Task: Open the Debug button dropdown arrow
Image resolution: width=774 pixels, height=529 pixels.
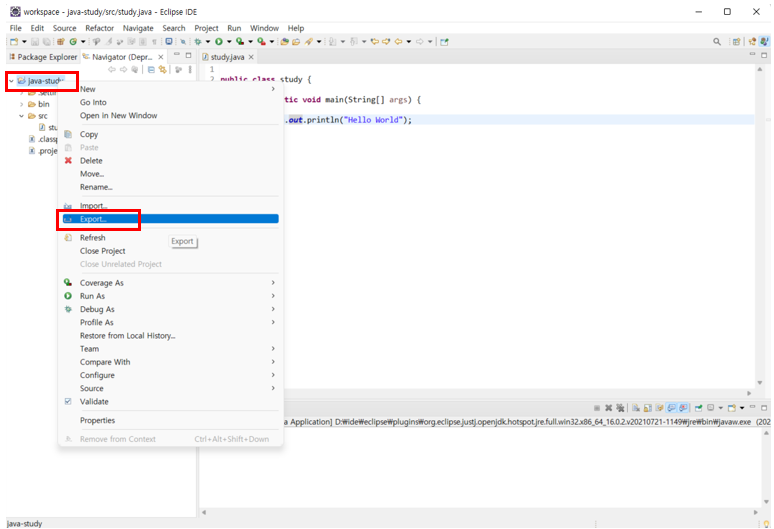Action: (207, 42)
